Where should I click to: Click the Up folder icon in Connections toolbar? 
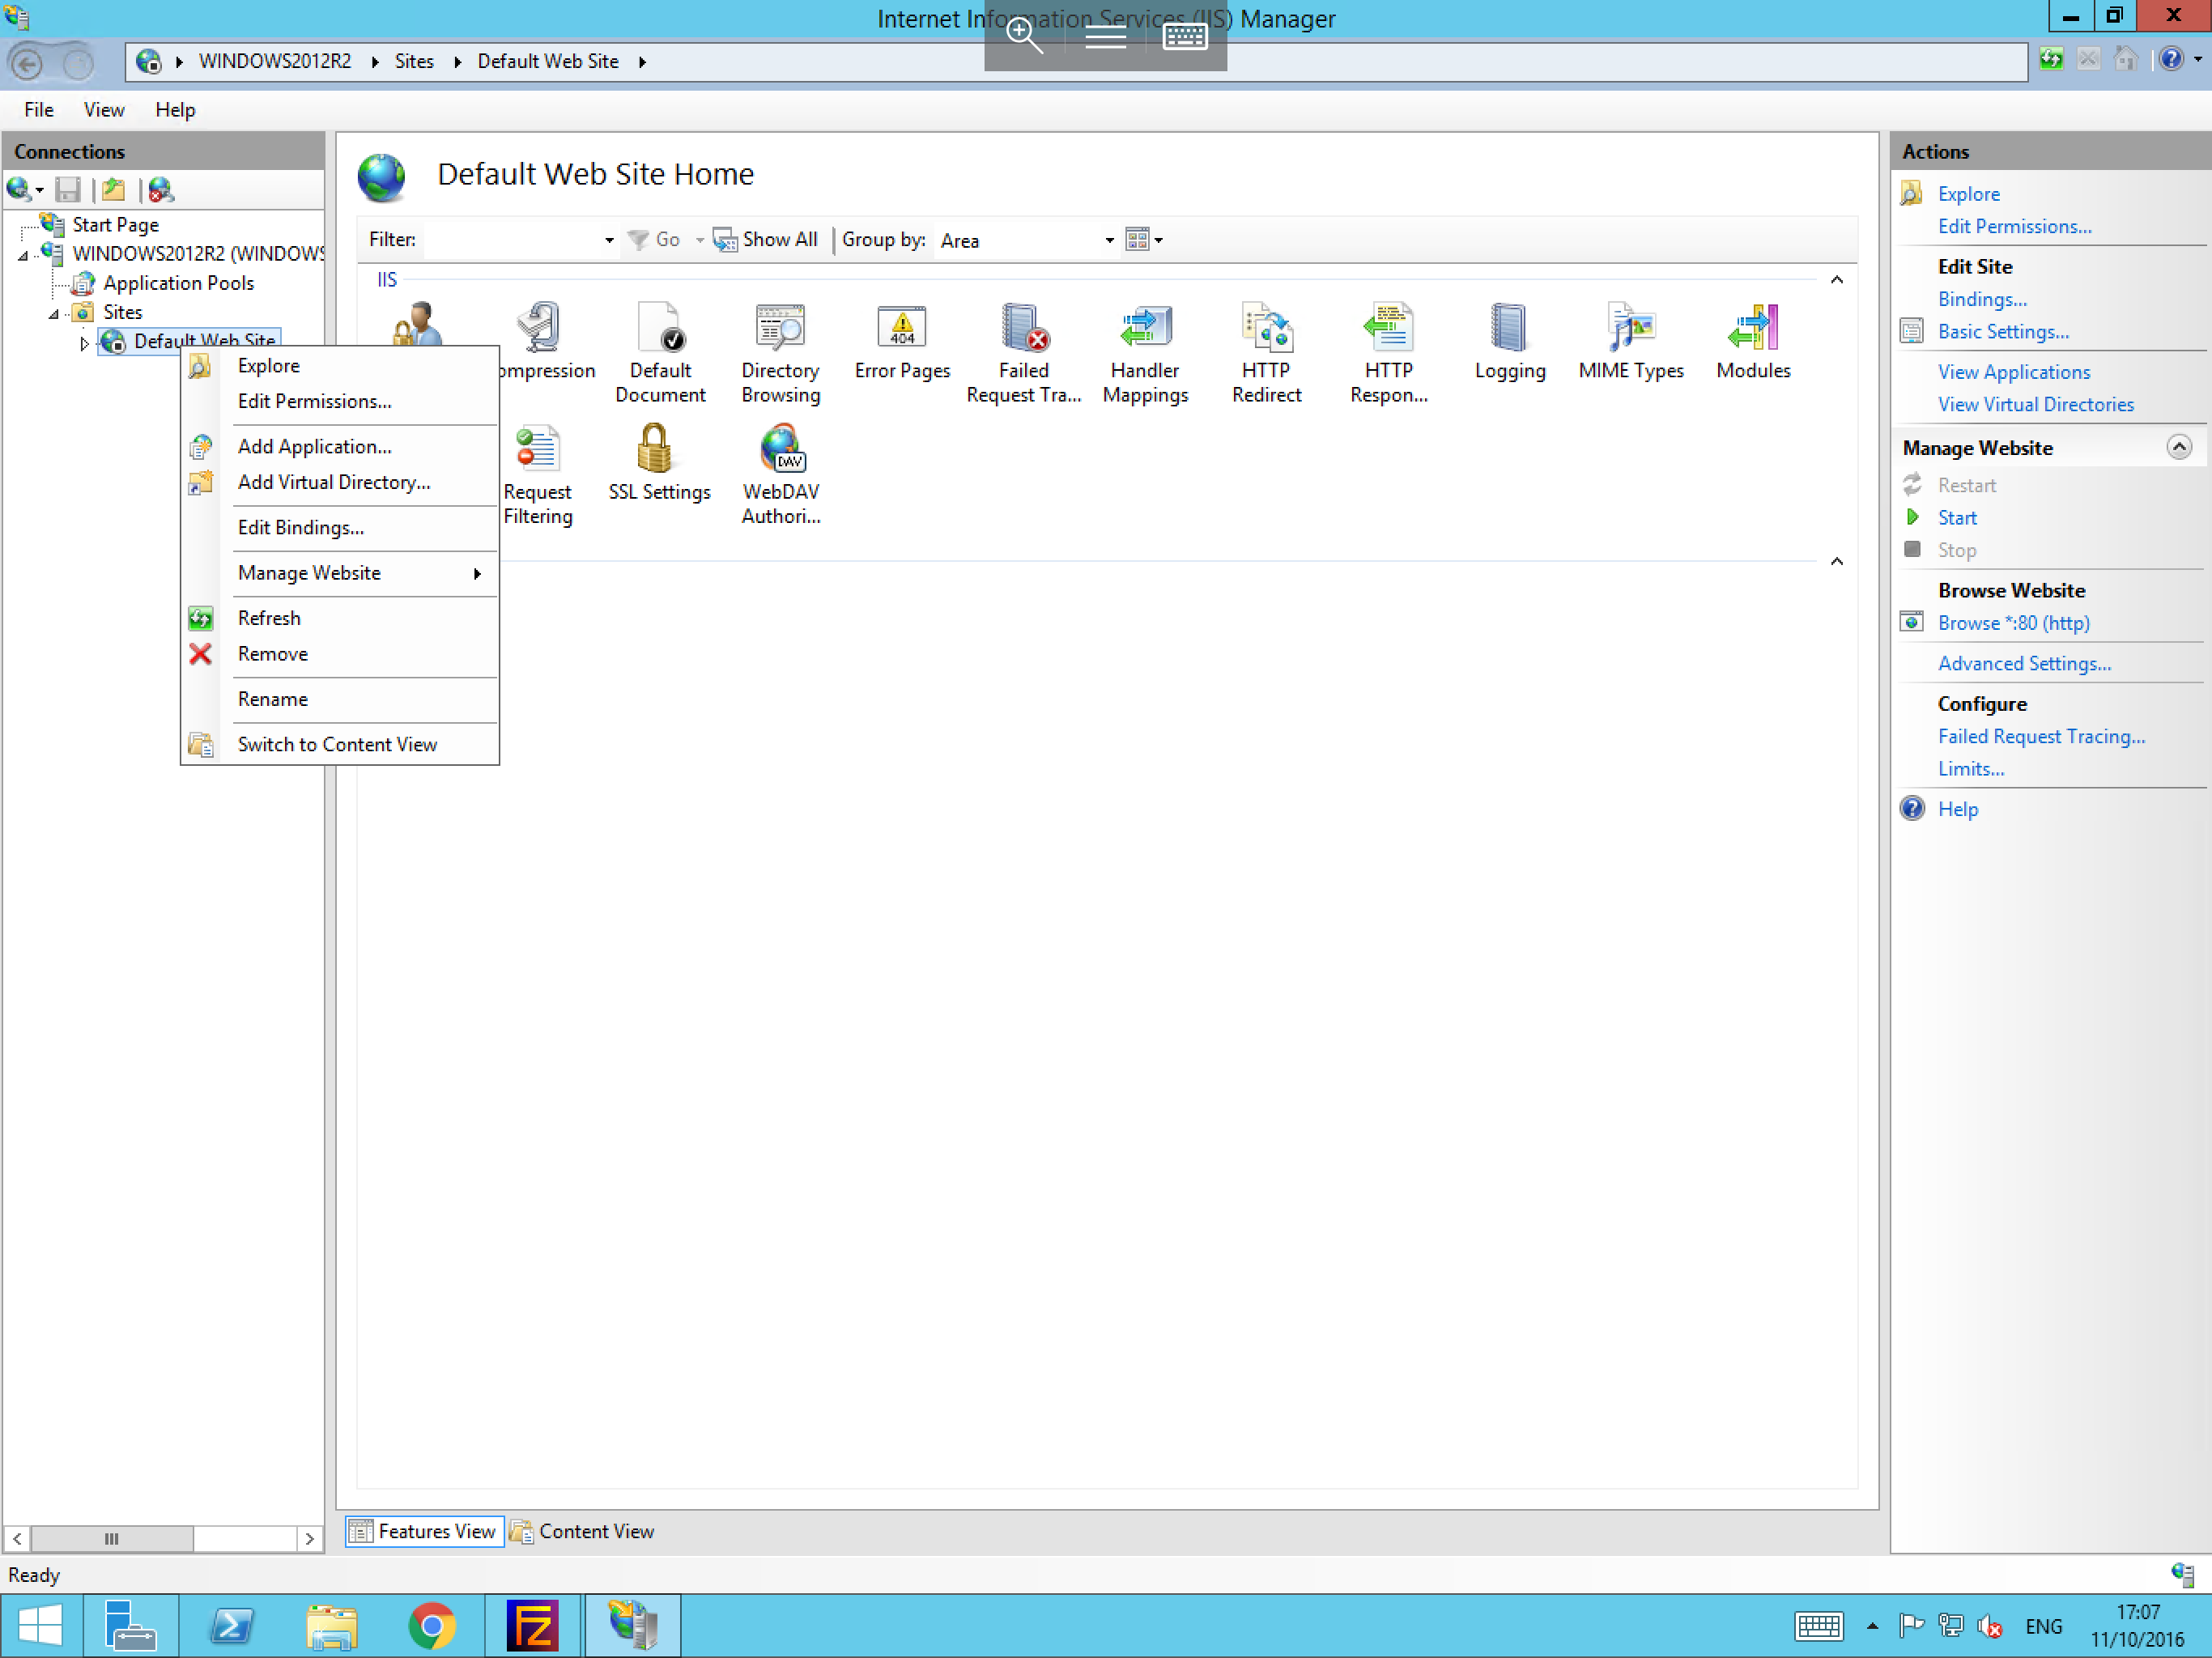114,189
